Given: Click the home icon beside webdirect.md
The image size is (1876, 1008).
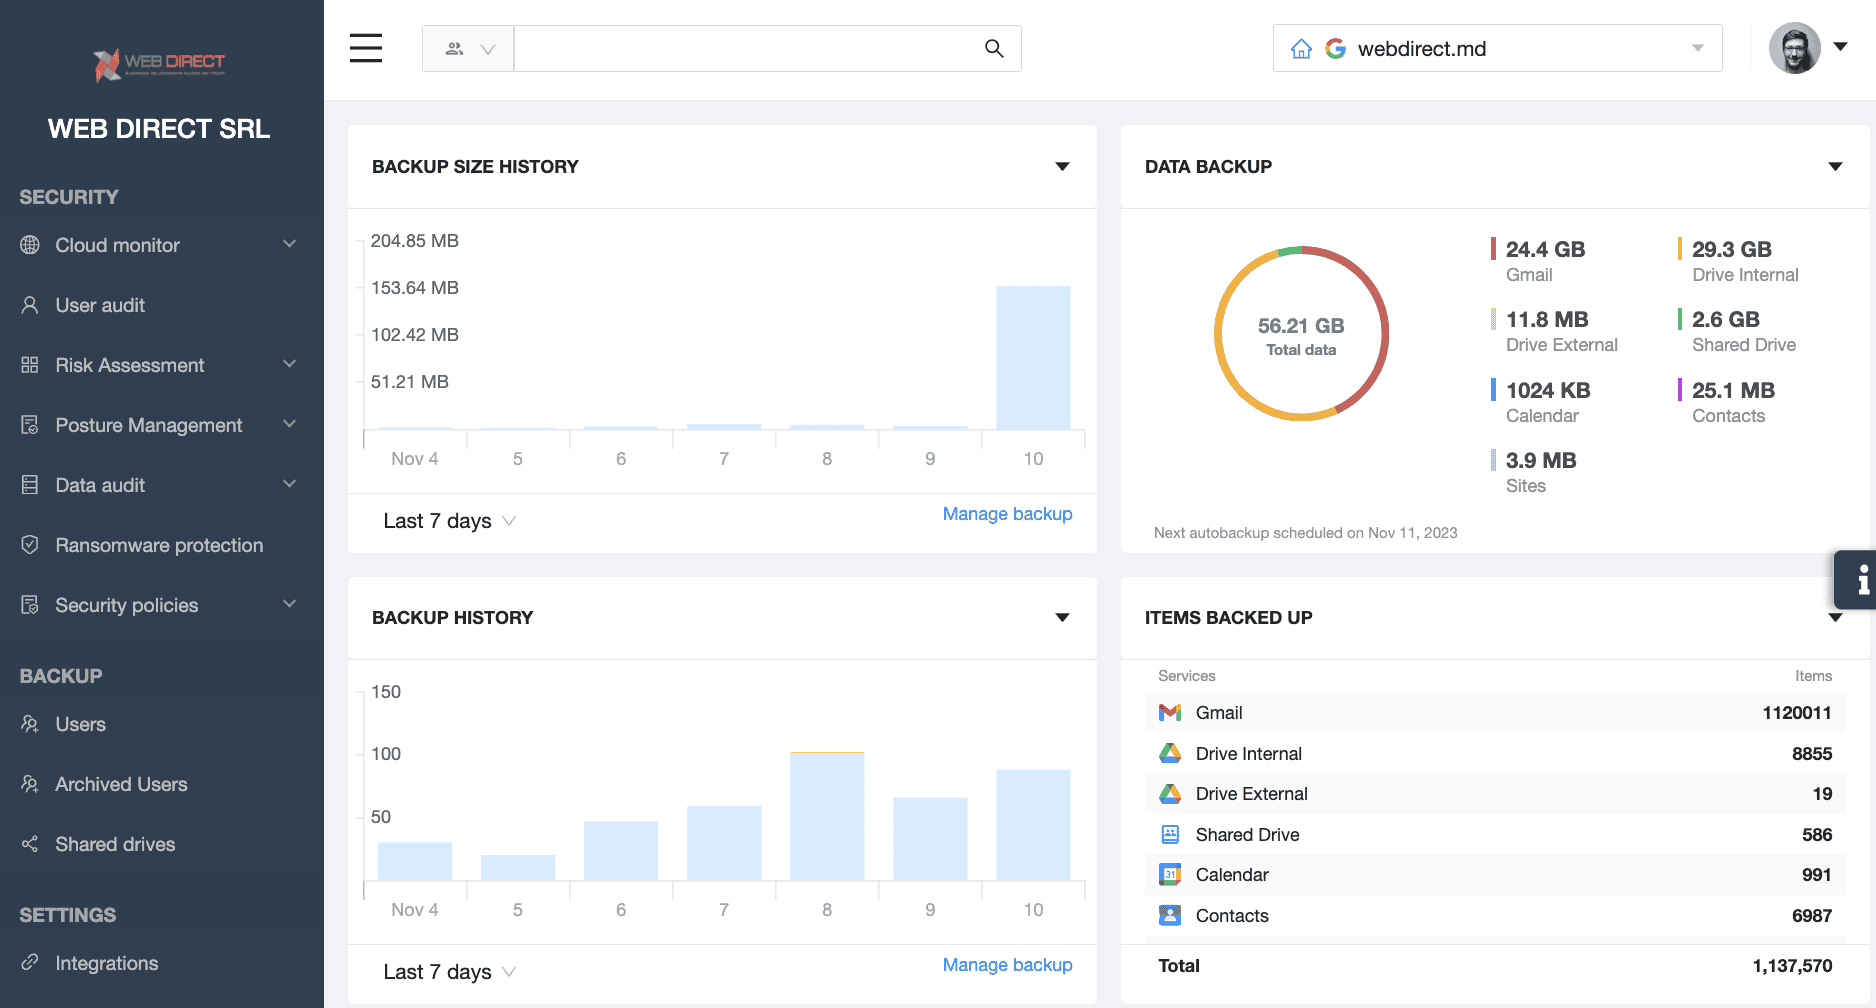Looking at the screenshot, I should tap(1301, 49).
